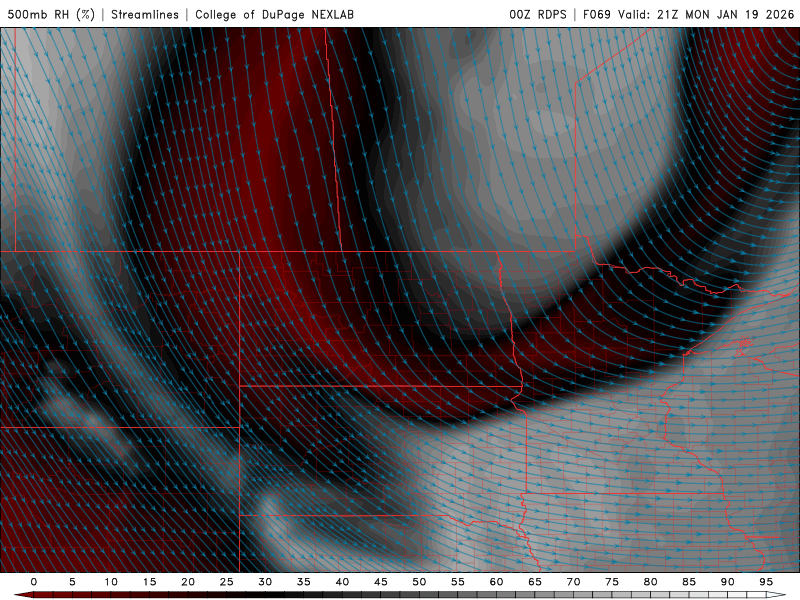
Task: Click "College of DuPage NEXLAB" header text
Action: (274, 14)
